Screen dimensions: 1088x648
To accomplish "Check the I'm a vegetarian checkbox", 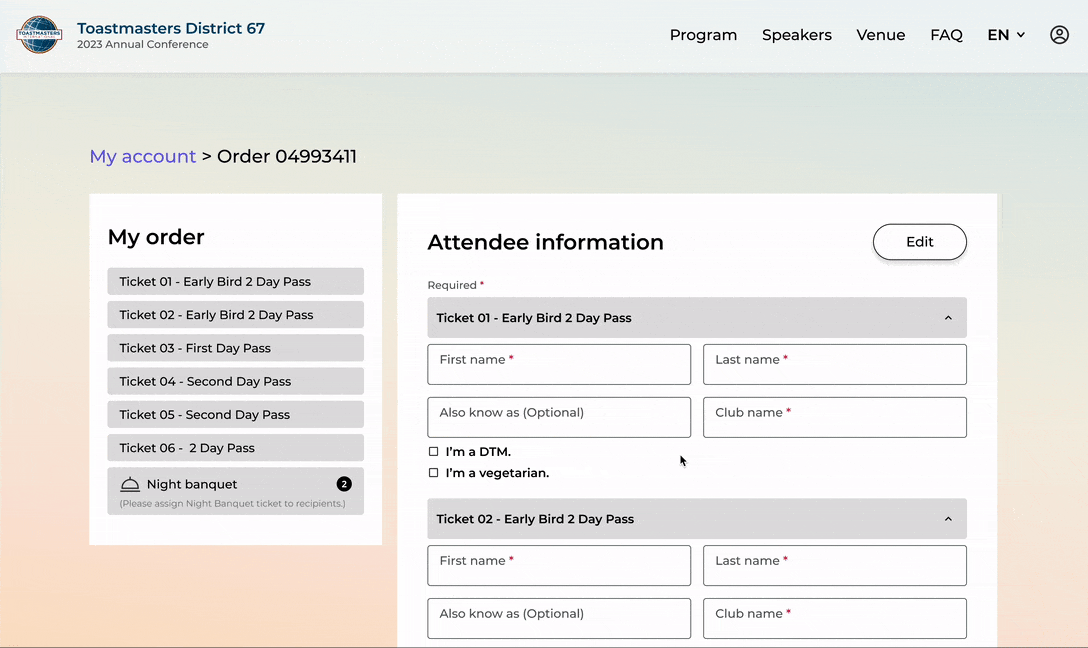I will pyautogui.click(x=433, y=473).
